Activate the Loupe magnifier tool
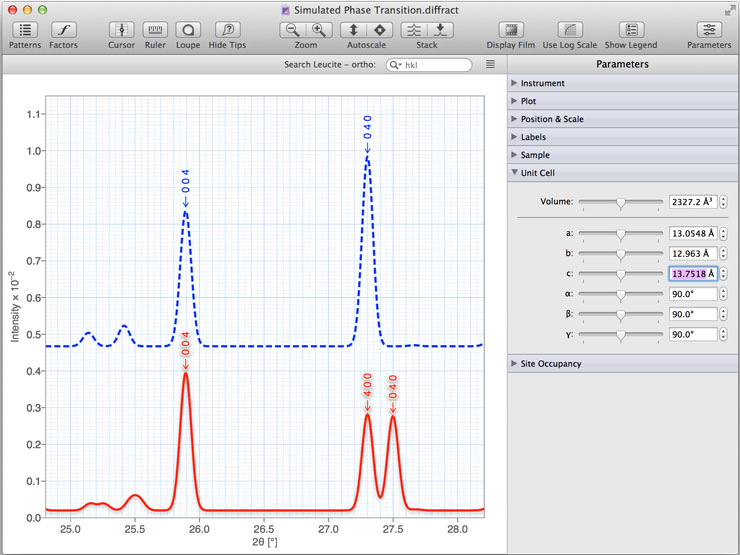 (188, 30)
